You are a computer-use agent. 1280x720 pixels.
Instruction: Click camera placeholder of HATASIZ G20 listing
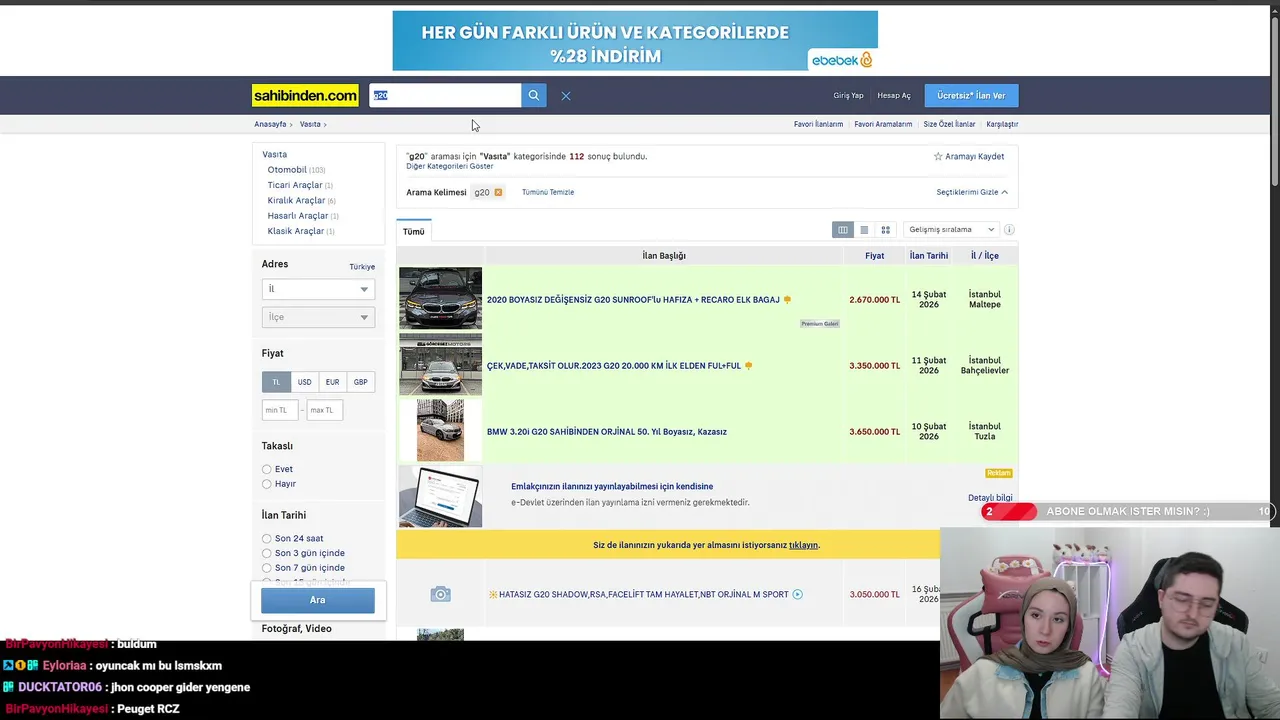(440, 594)
